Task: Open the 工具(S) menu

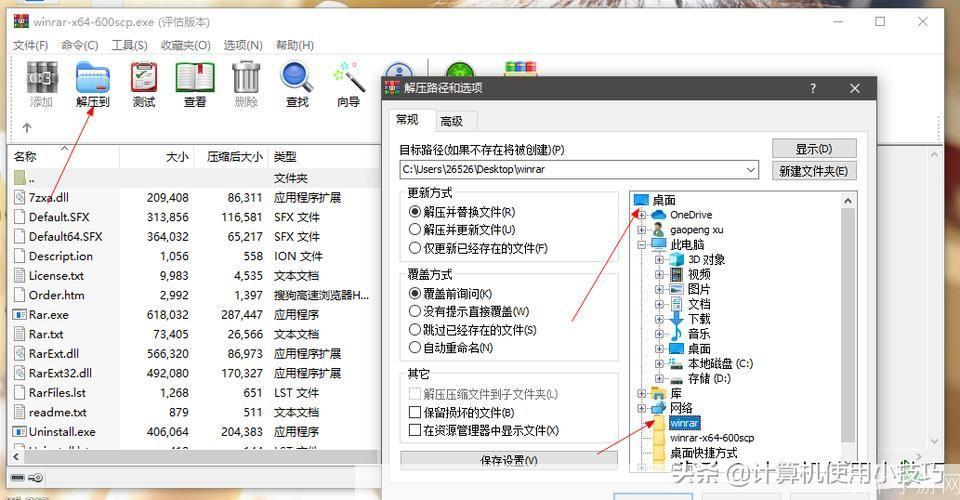Action: [x=129, y=45]
